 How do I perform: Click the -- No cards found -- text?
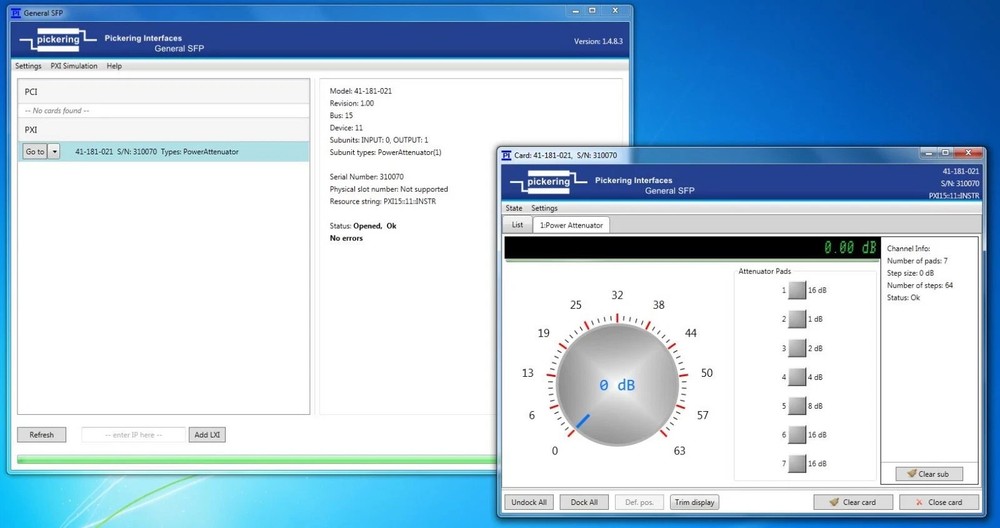click(x=57, y=111)
